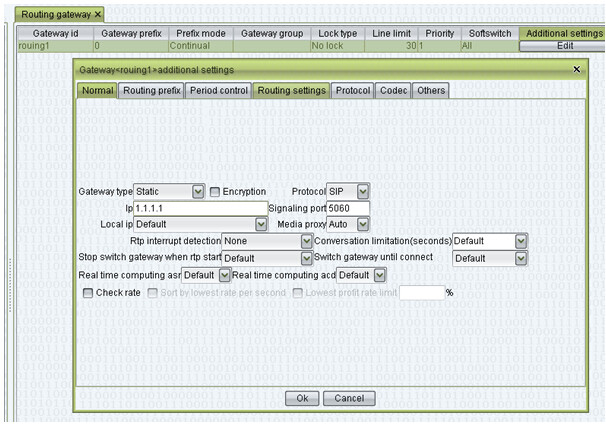Close the Routing gateway tab
The width and height of the screenshot is (606, 425).
[97, 14]
